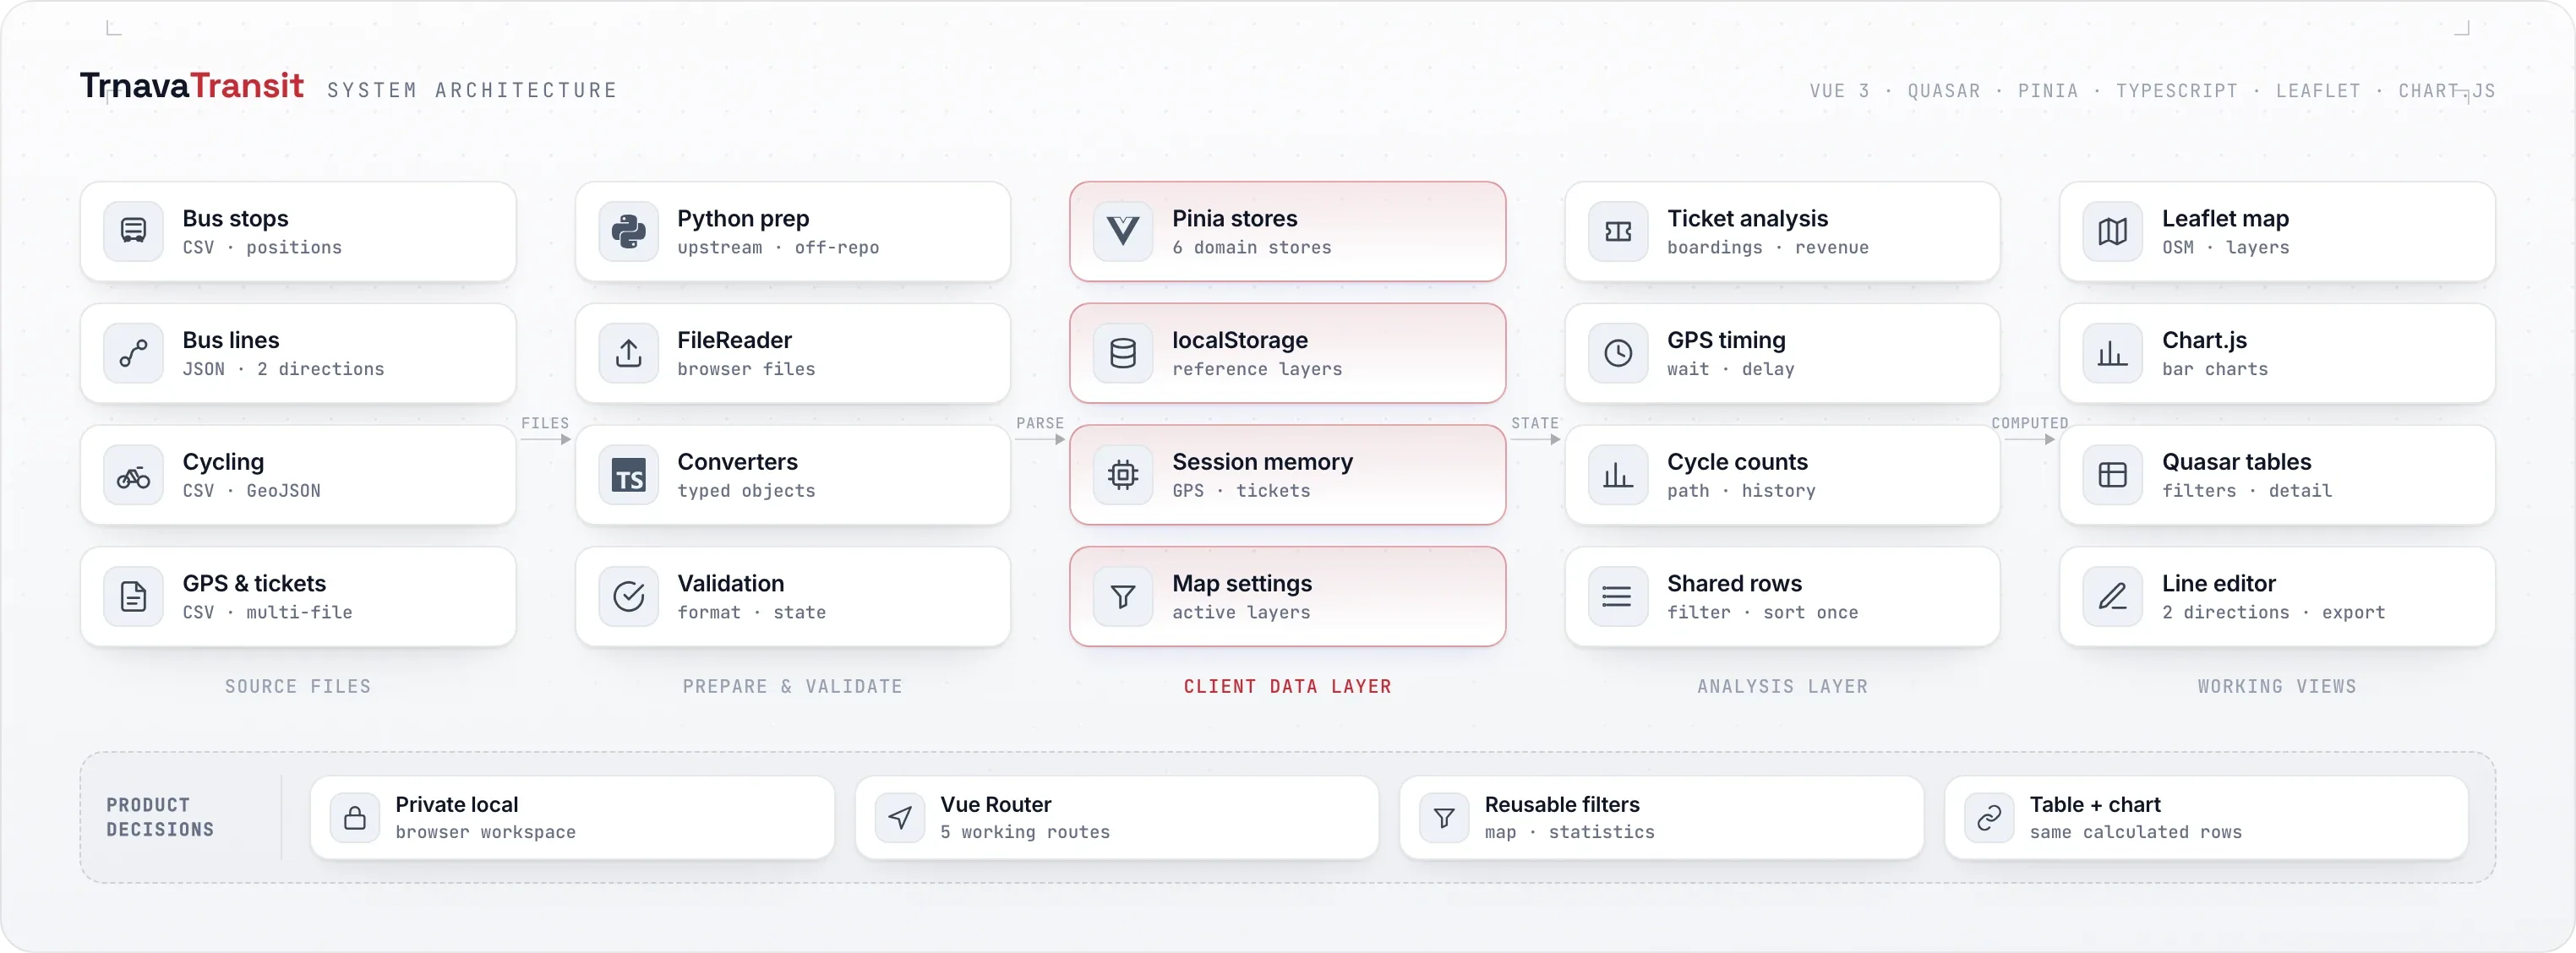Click the ticket icon on Ticket analysis
This screenshot has width=2576, height=953.
pyautogui.click(x=1618, y=231)
